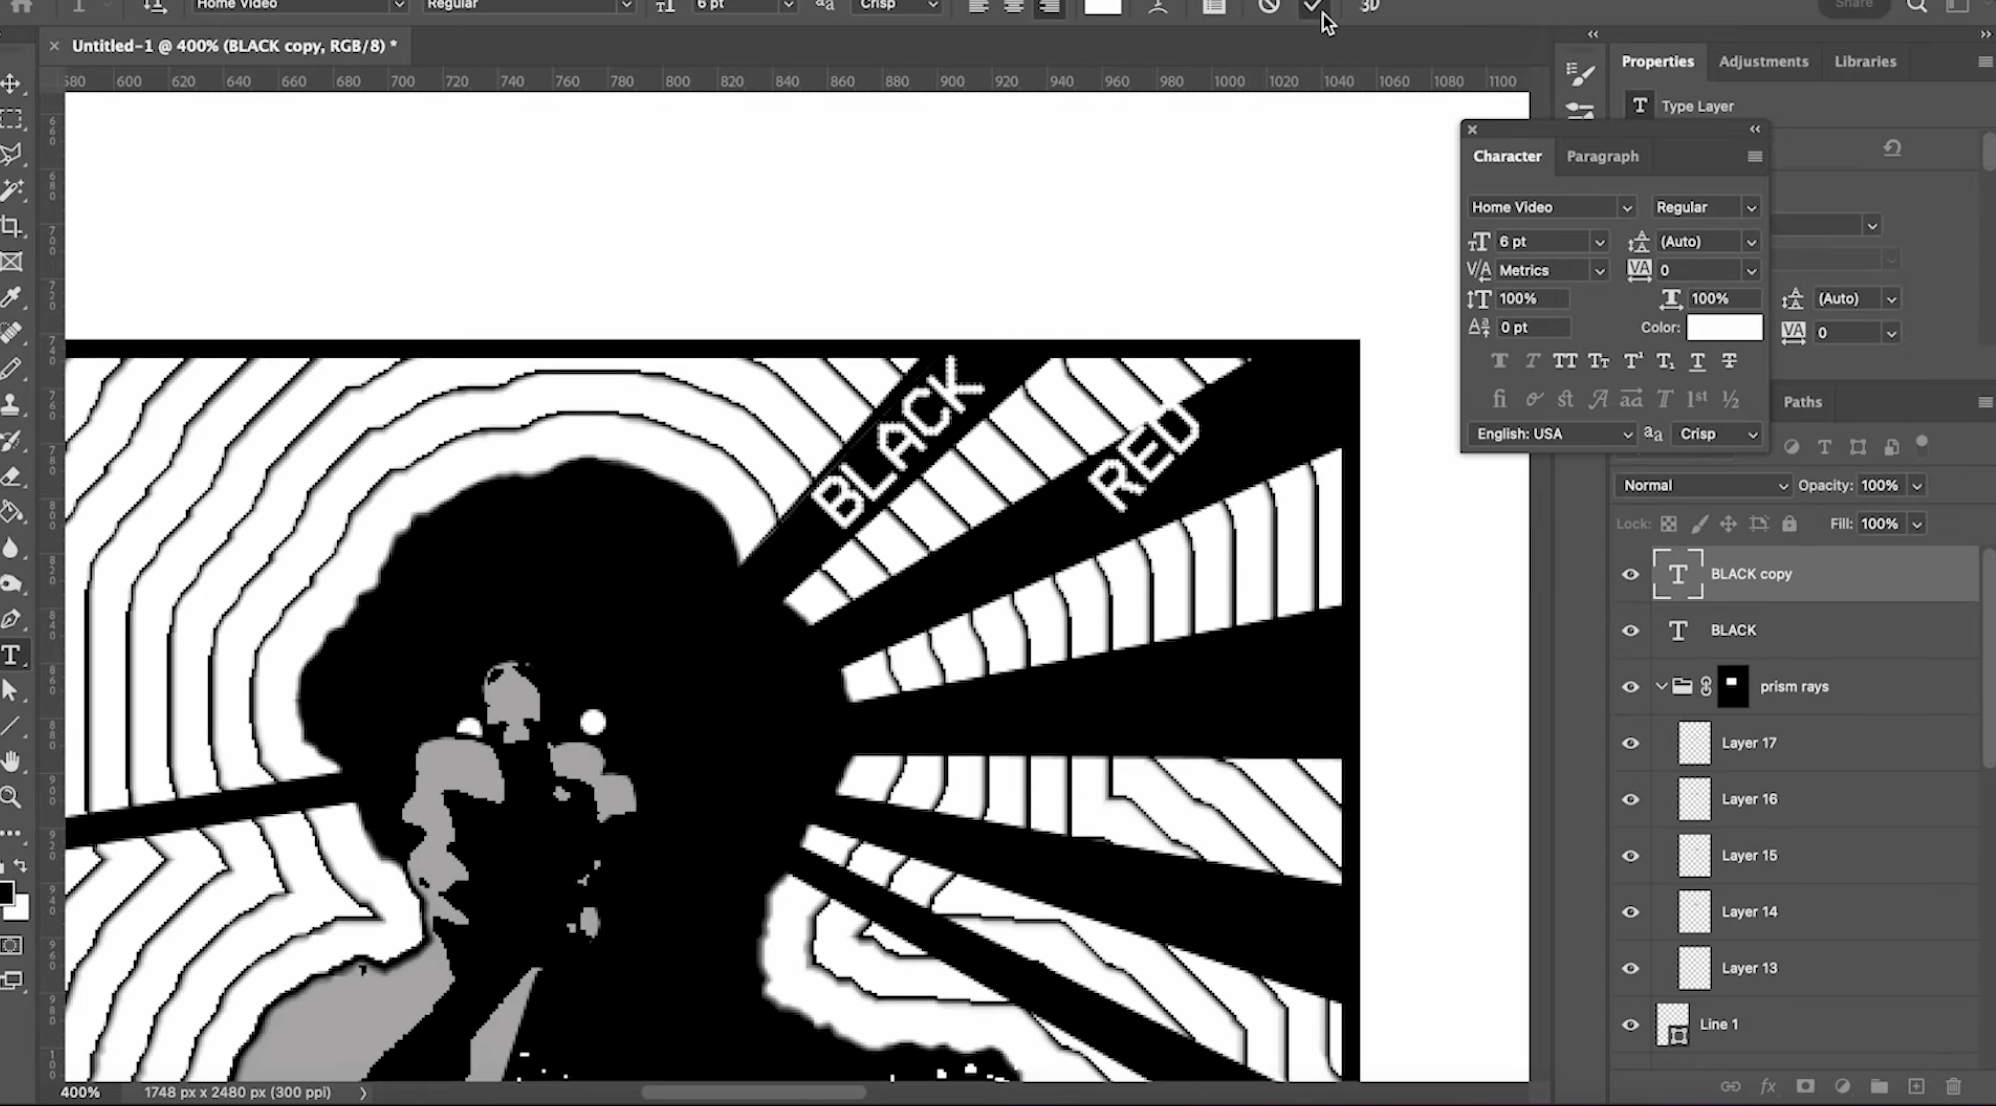Image resolution: width=1996 pixels, height=1106 pixels.
Task: Click the lock position icon
Action: coord(1728,523)
